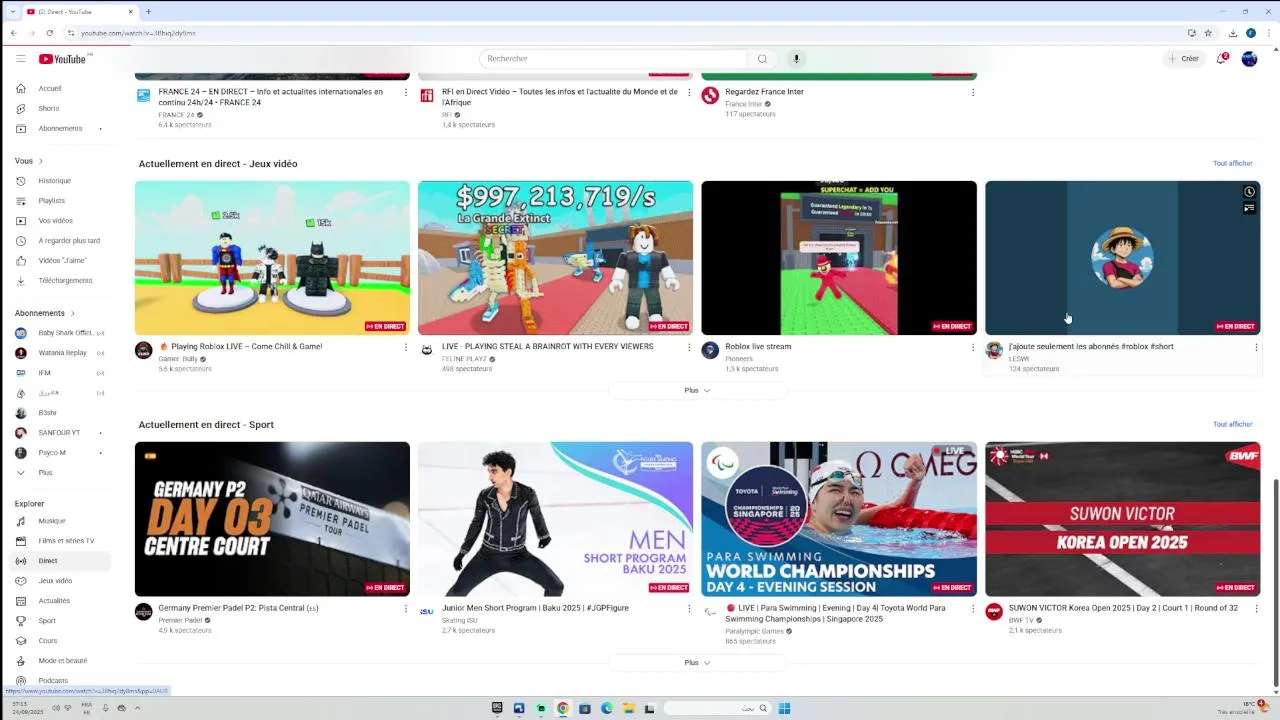Viewport: 1280px width, 720px height.
Task: Open the $997,213,719/s Brainrot thumbnail
Action: point(555,258)
